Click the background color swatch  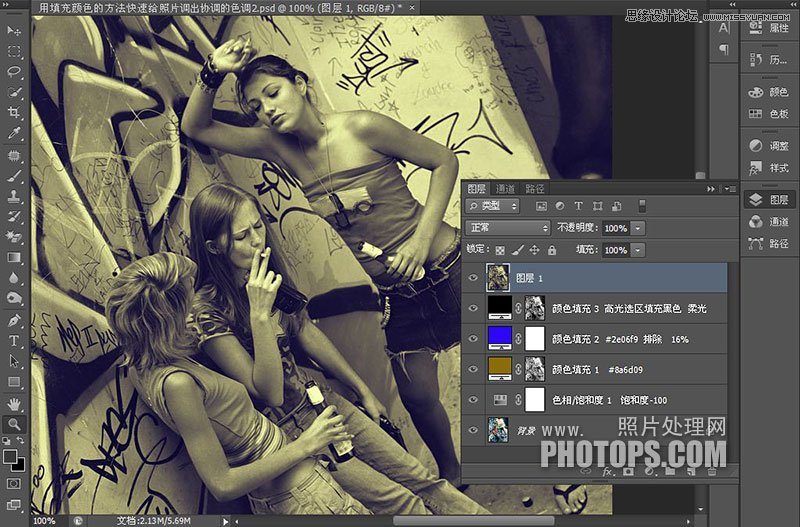pyautogui.click(x=19, y=465)
